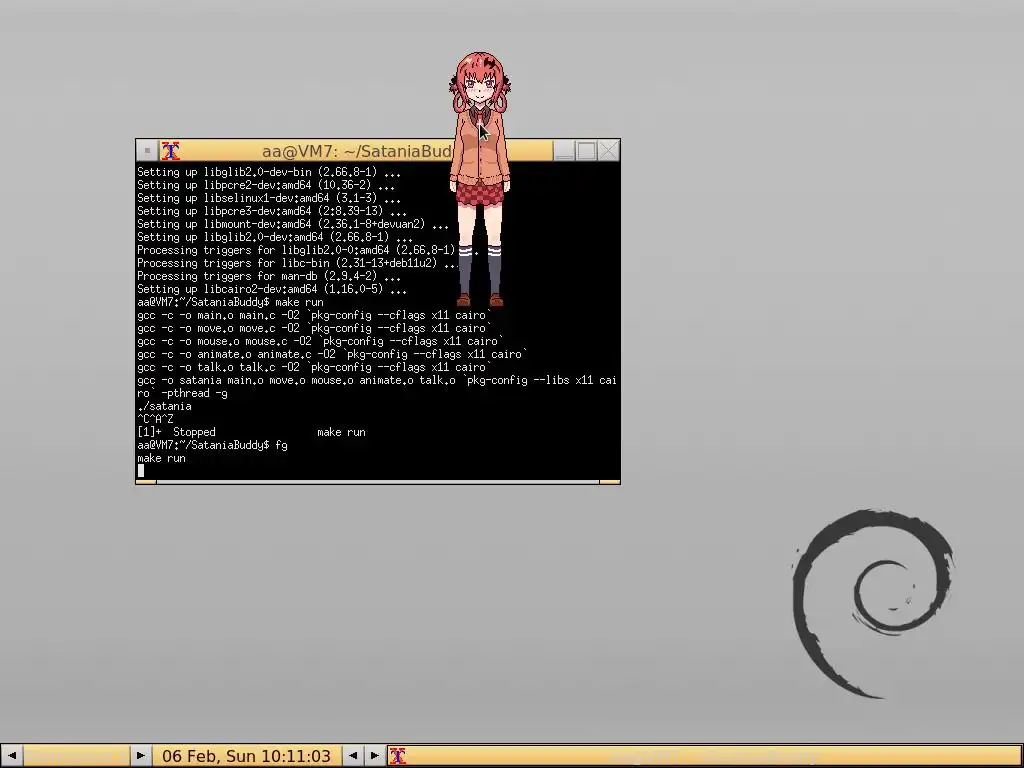
Task: Click the line 'Setting up libselinux1-dev:amd64'
Action: click(269, 199)
